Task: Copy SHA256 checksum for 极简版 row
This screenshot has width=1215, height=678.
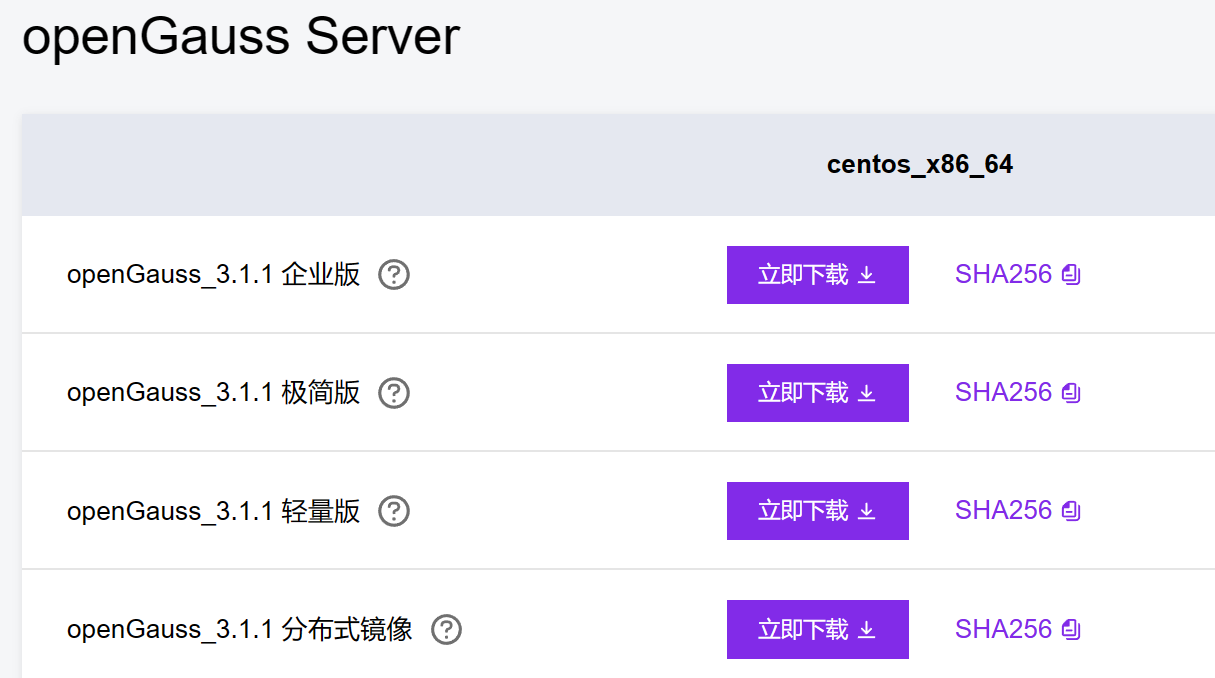Action: (x=1071, y=392)
